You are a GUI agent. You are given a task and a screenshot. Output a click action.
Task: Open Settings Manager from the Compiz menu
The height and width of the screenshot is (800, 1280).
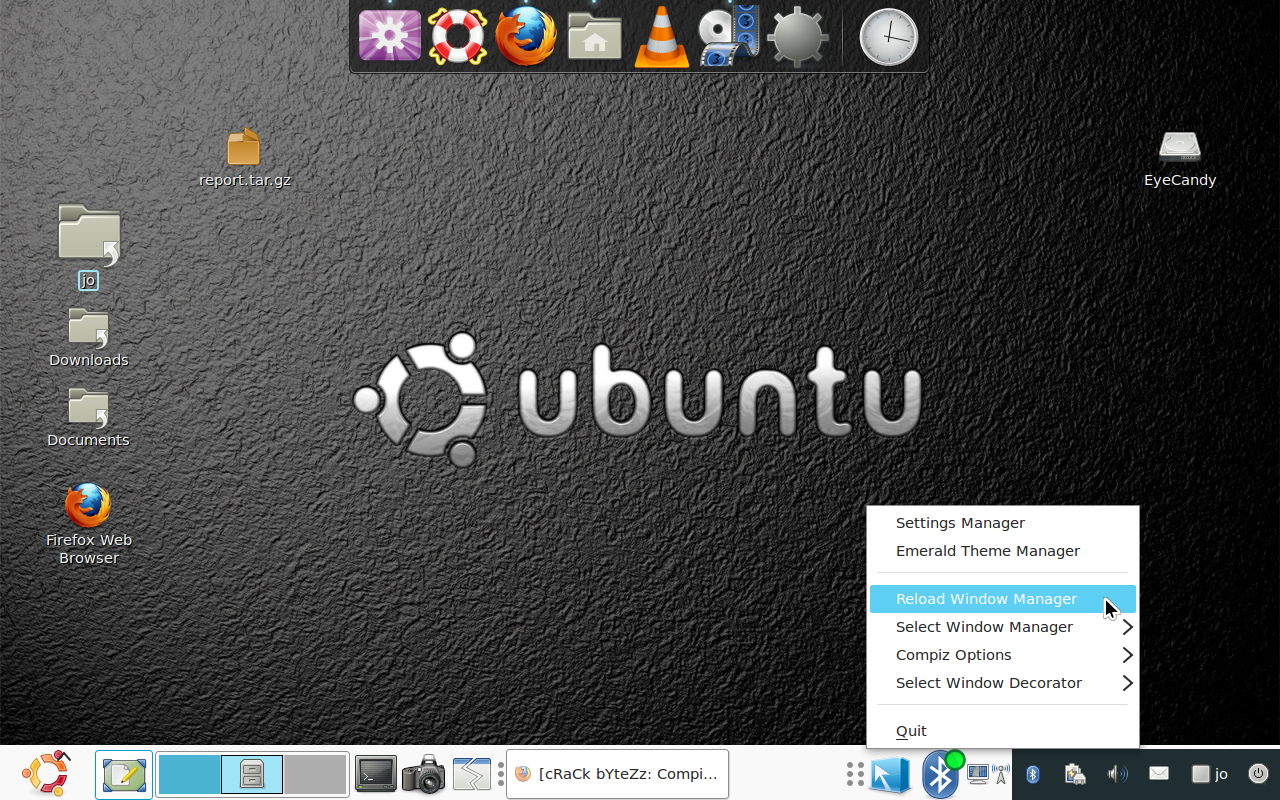coord(960,523)
